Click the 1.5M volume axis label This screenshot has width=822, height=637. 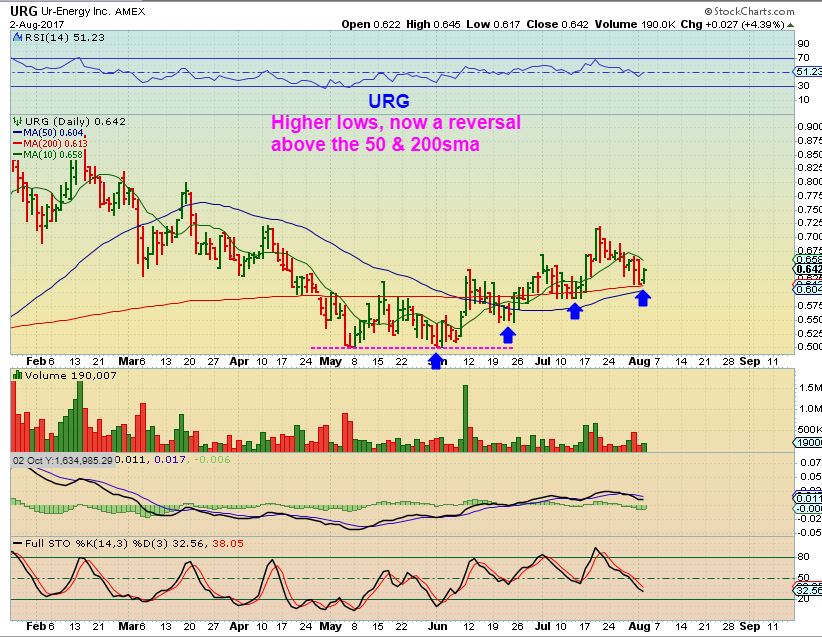(810, 387)
